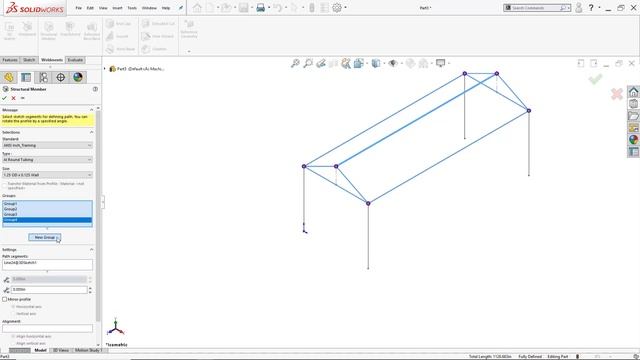Open the ConfigurationManager tab icon
Screen dimensions: 640x360
pyautogui.click(x=43, y=77)
